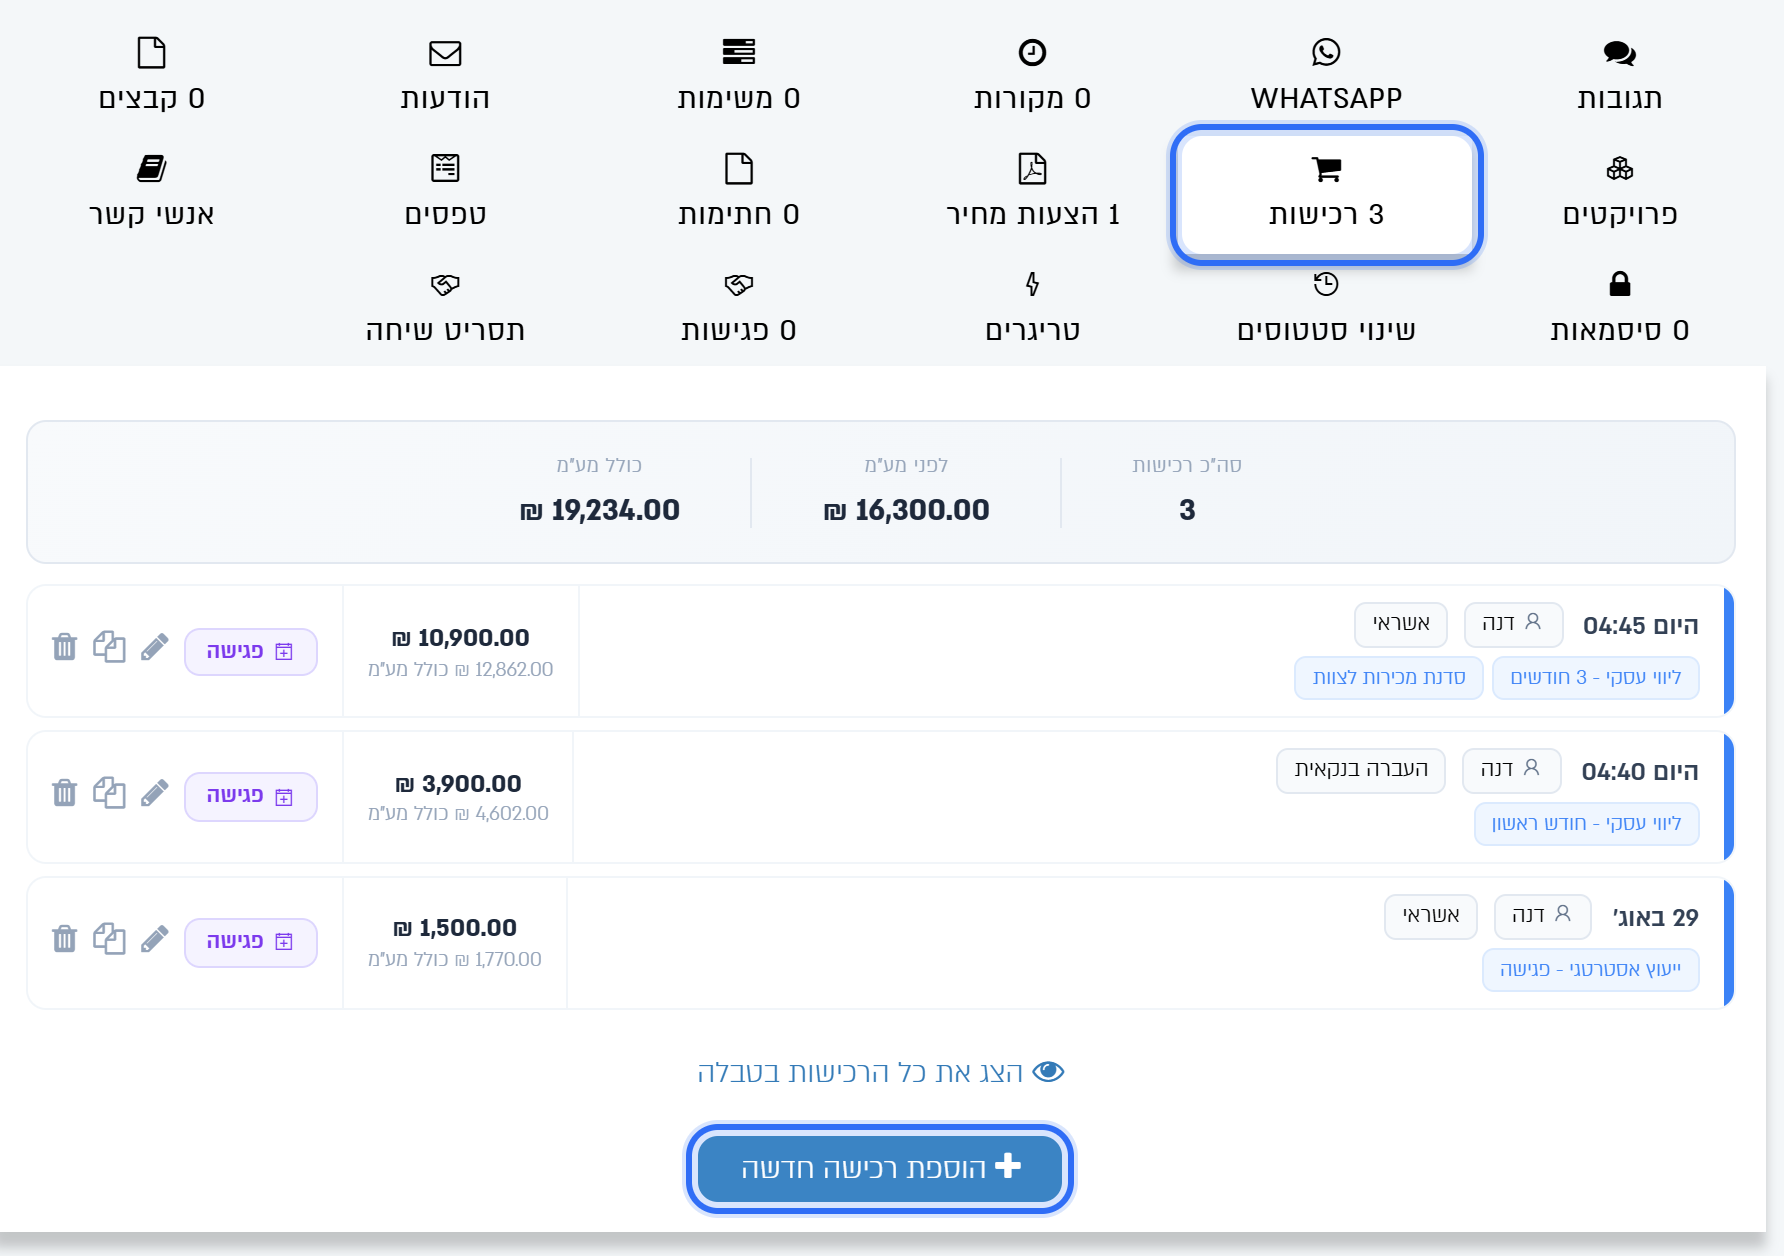Duplicate the ₪1,500.00 purchase
The width and height of the screenshot is (1784, 1256).
coord(109,939)
